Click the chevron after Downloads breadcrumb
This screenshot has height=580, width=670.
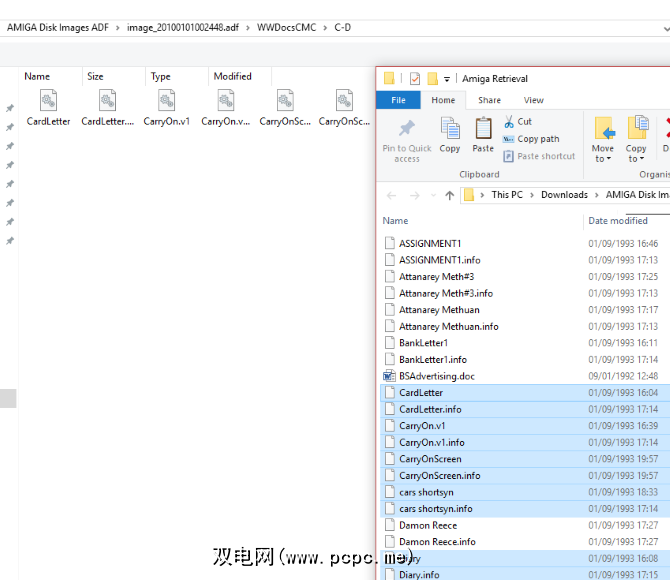pos(597,195)
